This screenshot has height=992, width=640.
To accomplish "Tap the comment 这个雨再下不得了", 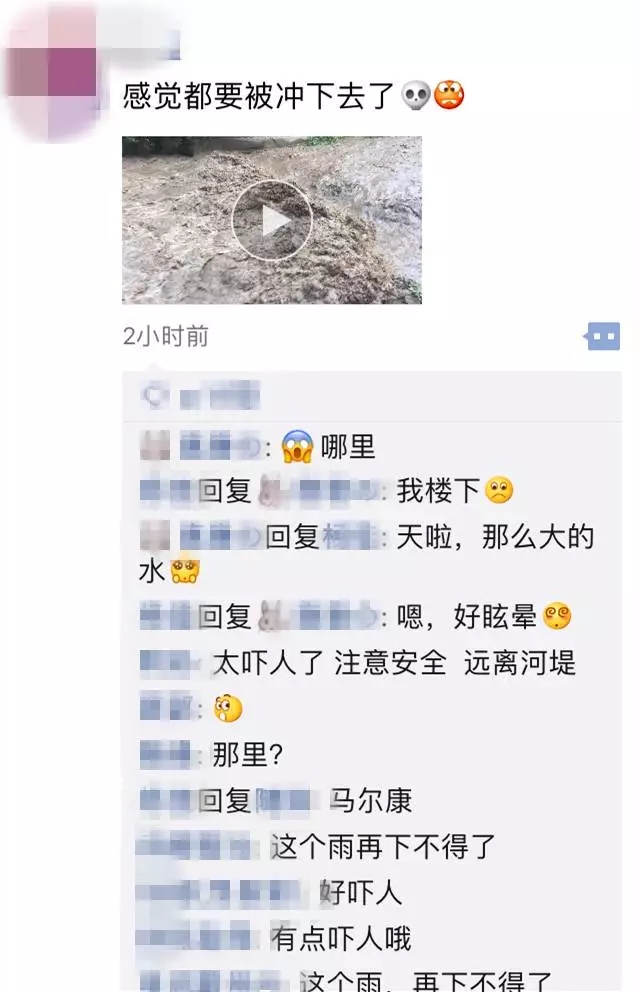I will click(383, 846).
